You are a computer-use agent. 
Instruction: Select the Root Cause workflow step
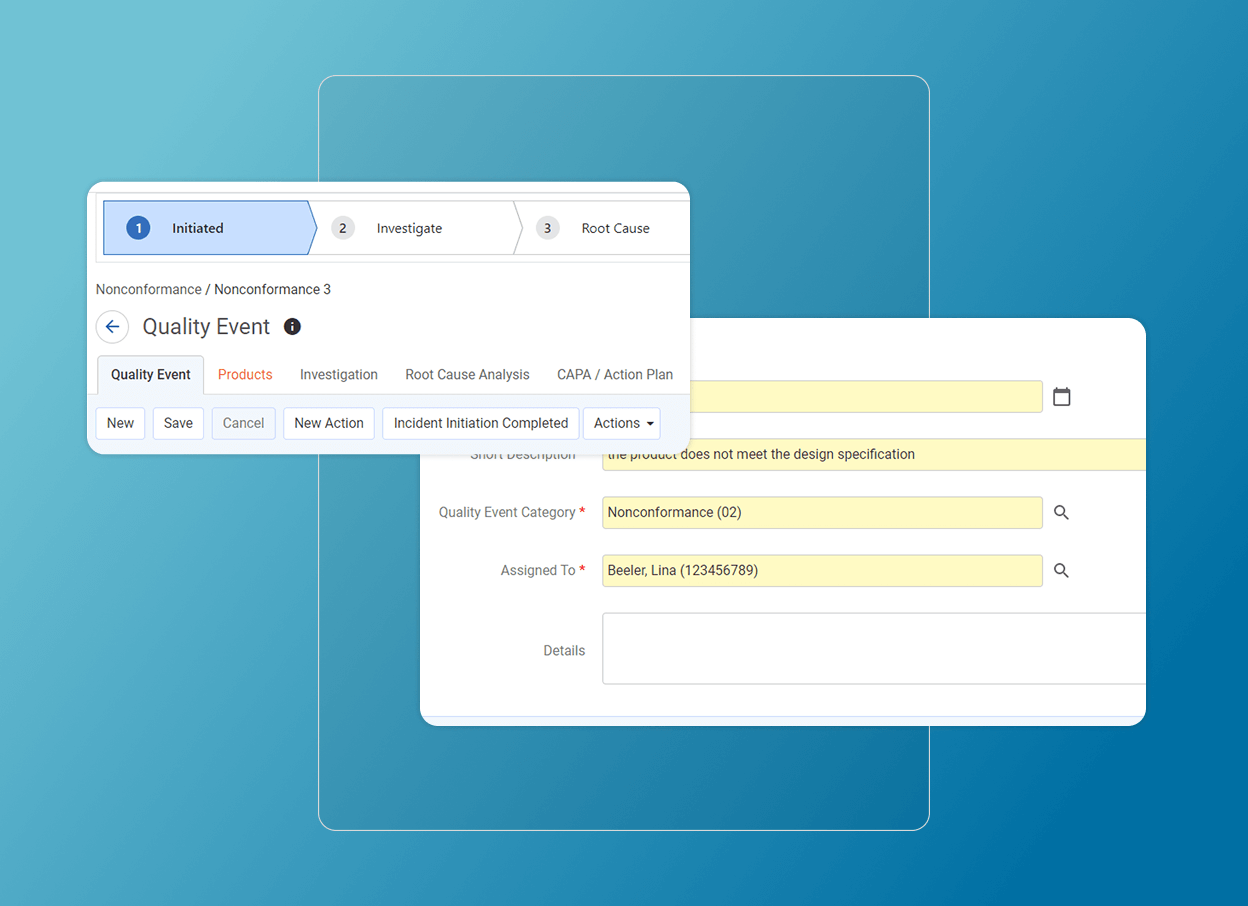click(614, 227)
